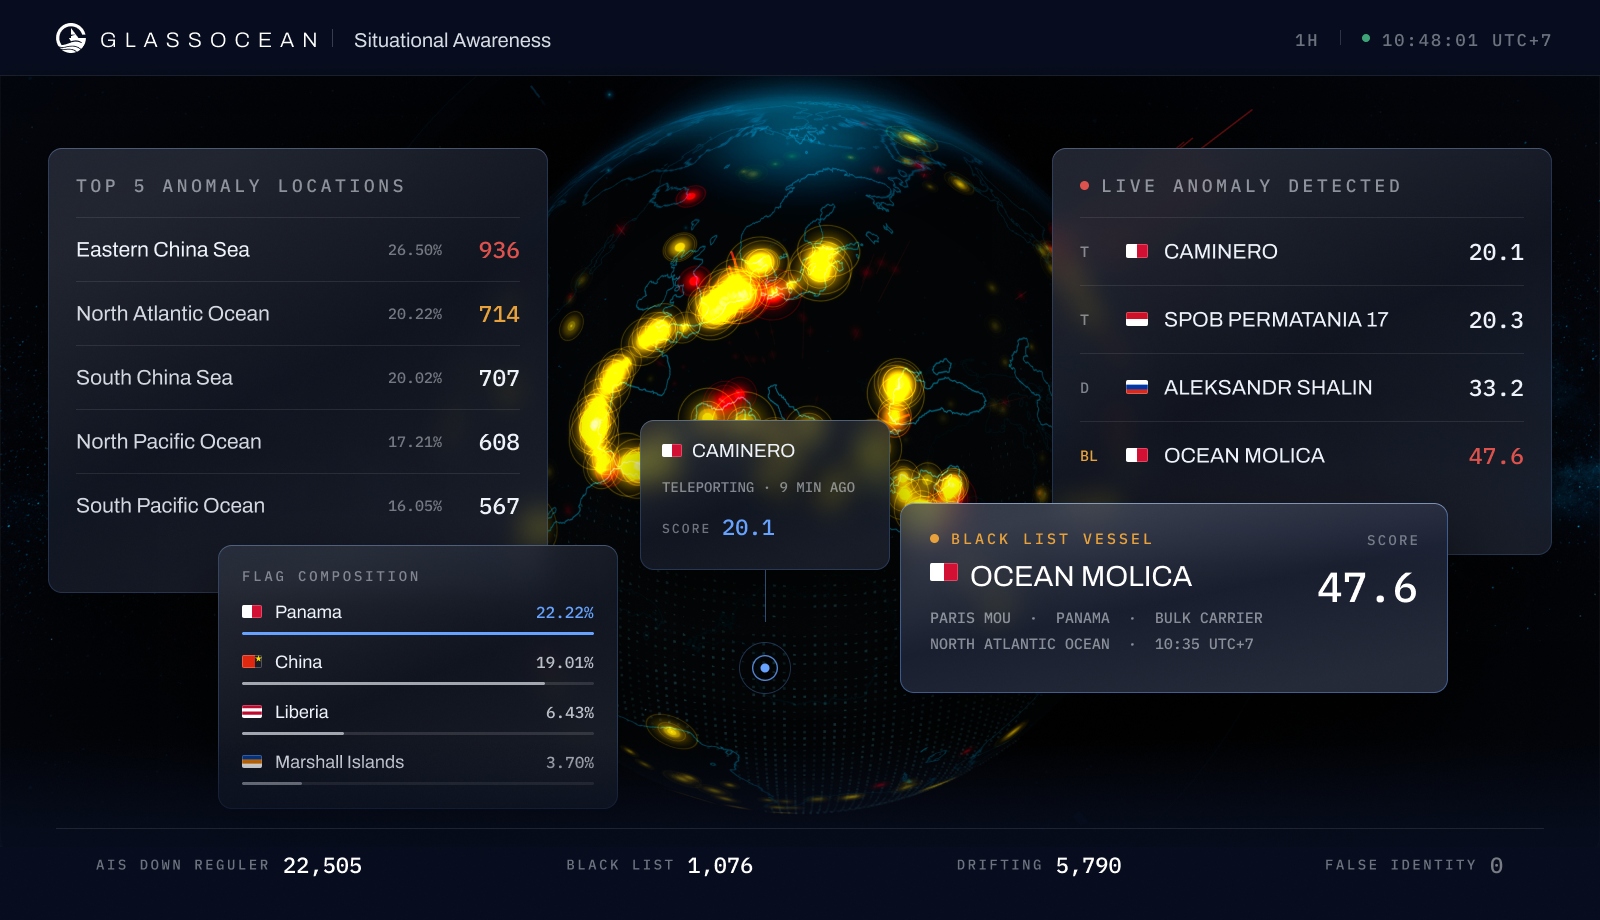Click the Russia flag beside ALEKSANDR SHALIN
Screen dimensions: 1600x920
1137,387
